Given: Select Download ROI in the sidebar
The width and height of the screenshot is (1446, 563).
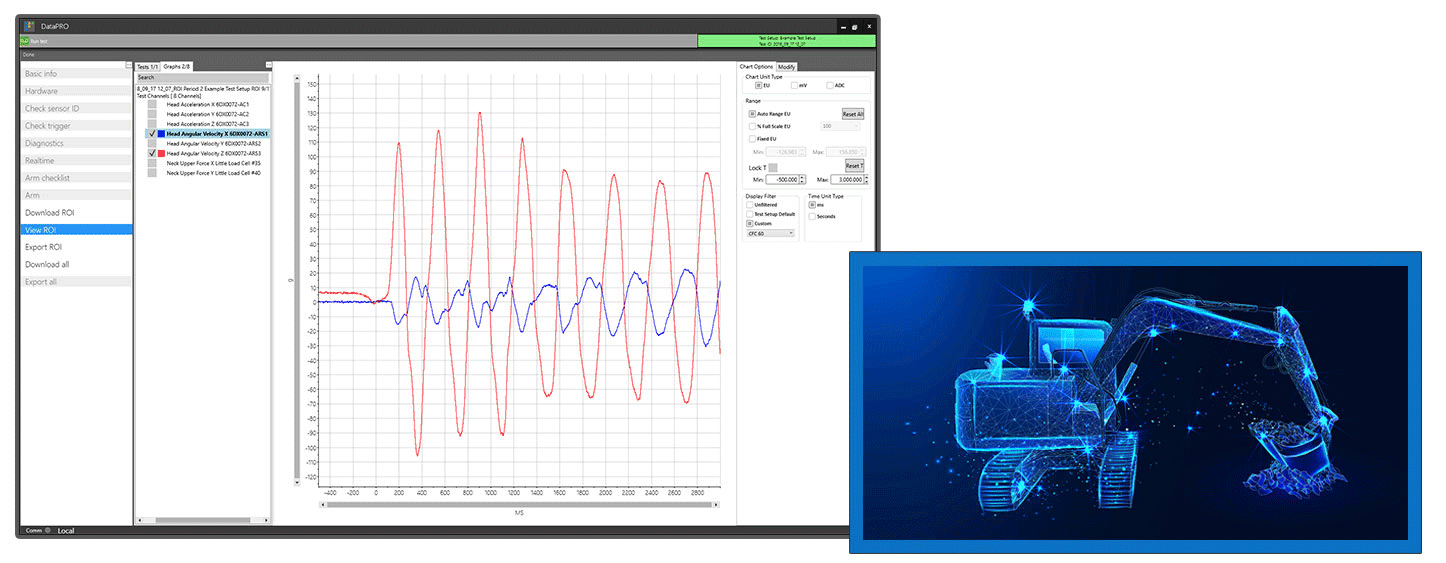Looking at the screenshot, I should pyautogui.click(x=50, y=213).
